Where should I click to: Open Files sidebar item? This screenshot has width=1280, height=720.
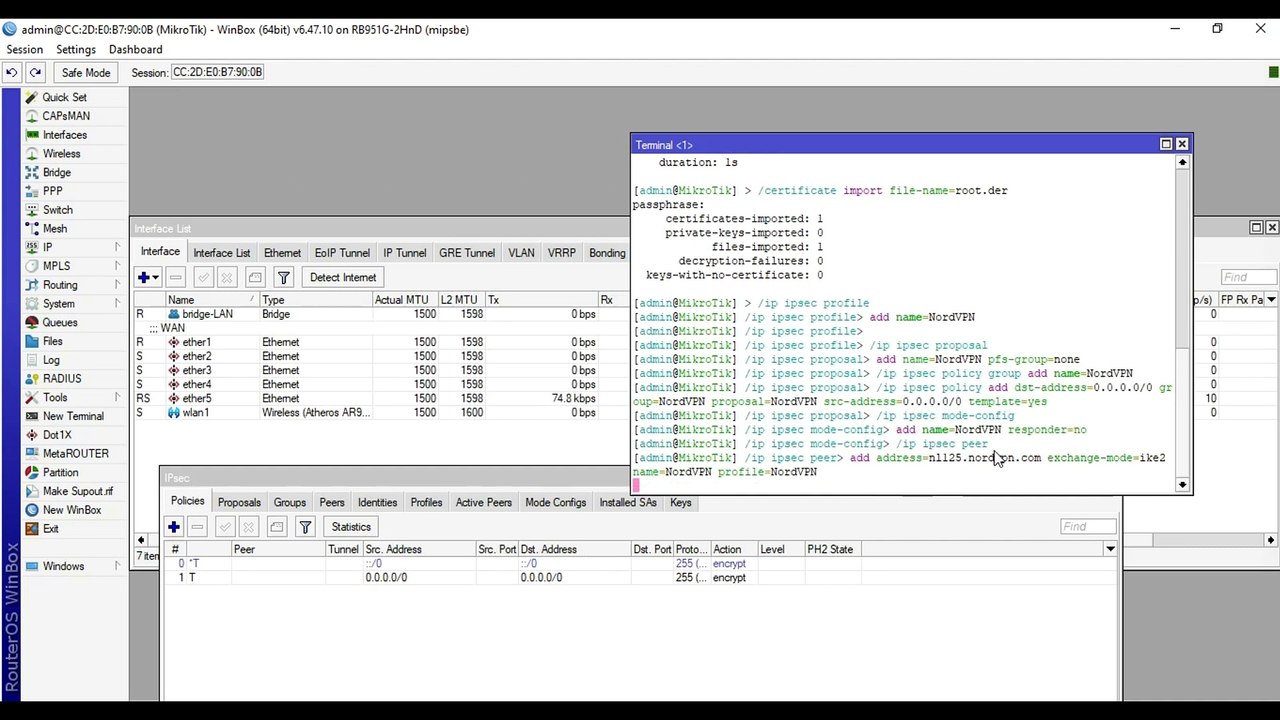coord(52,341)
